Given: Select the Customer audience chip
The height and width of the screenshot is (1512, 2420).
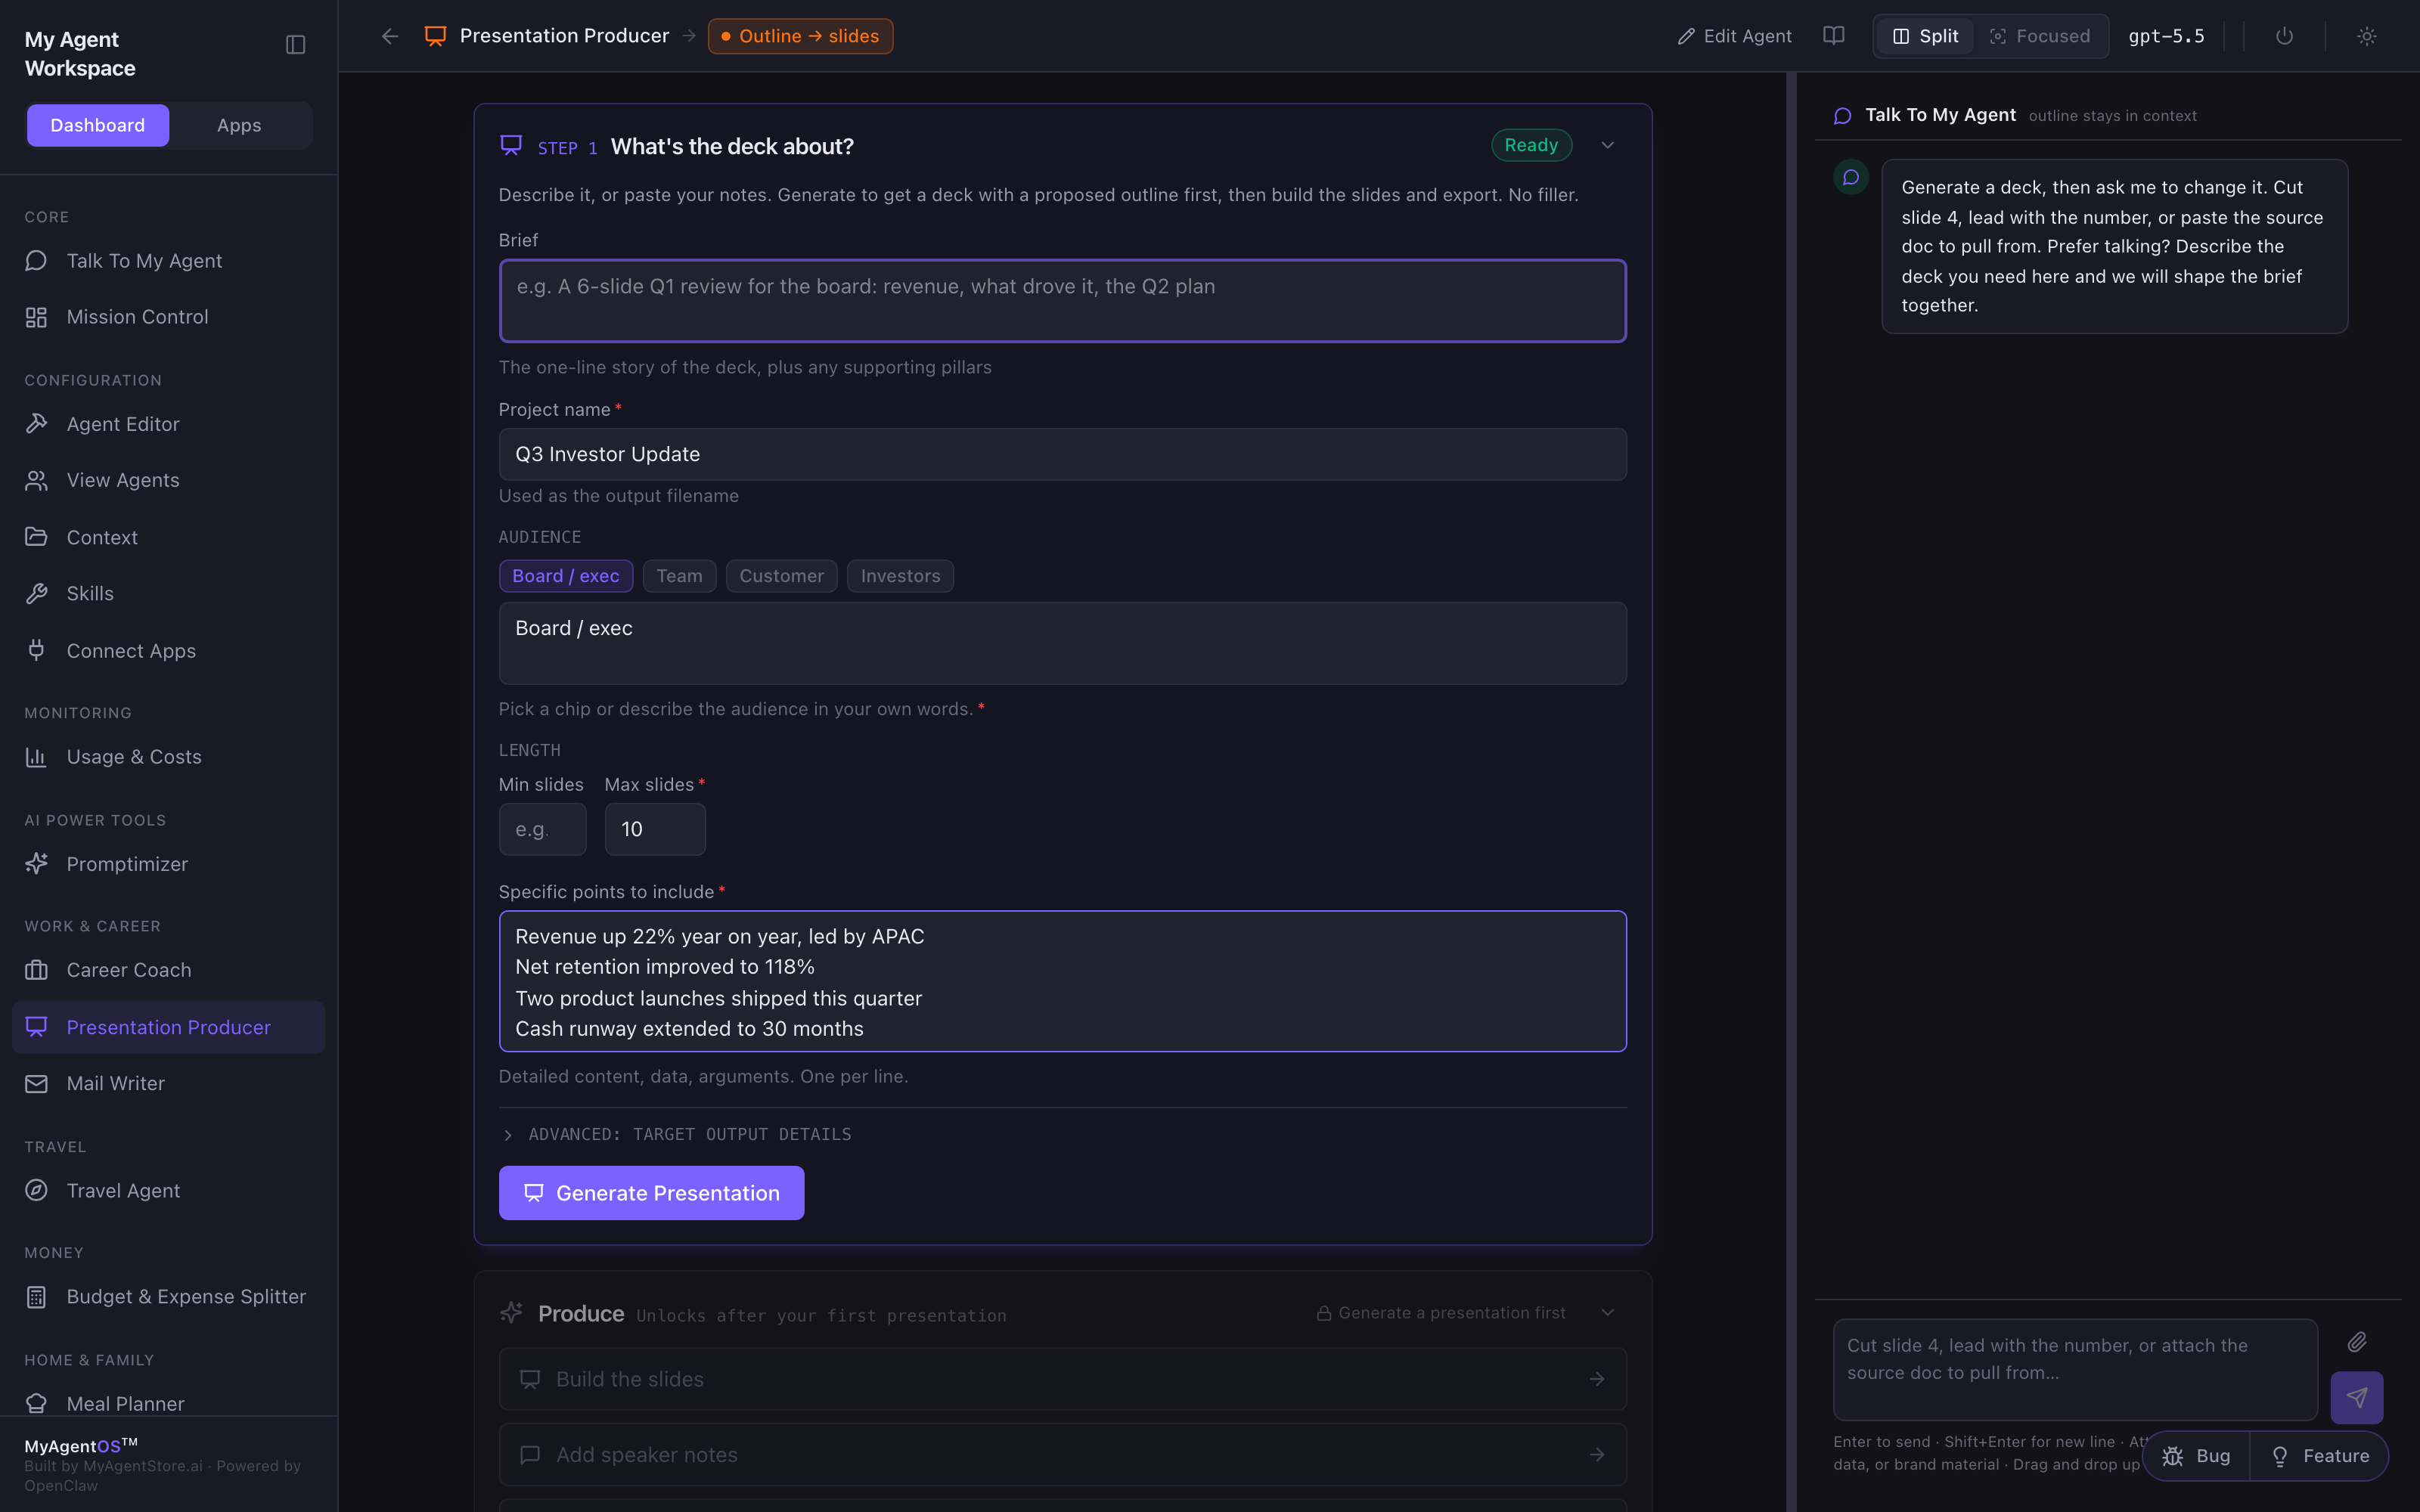Looking at the screenshot, I should coord(782,576).
